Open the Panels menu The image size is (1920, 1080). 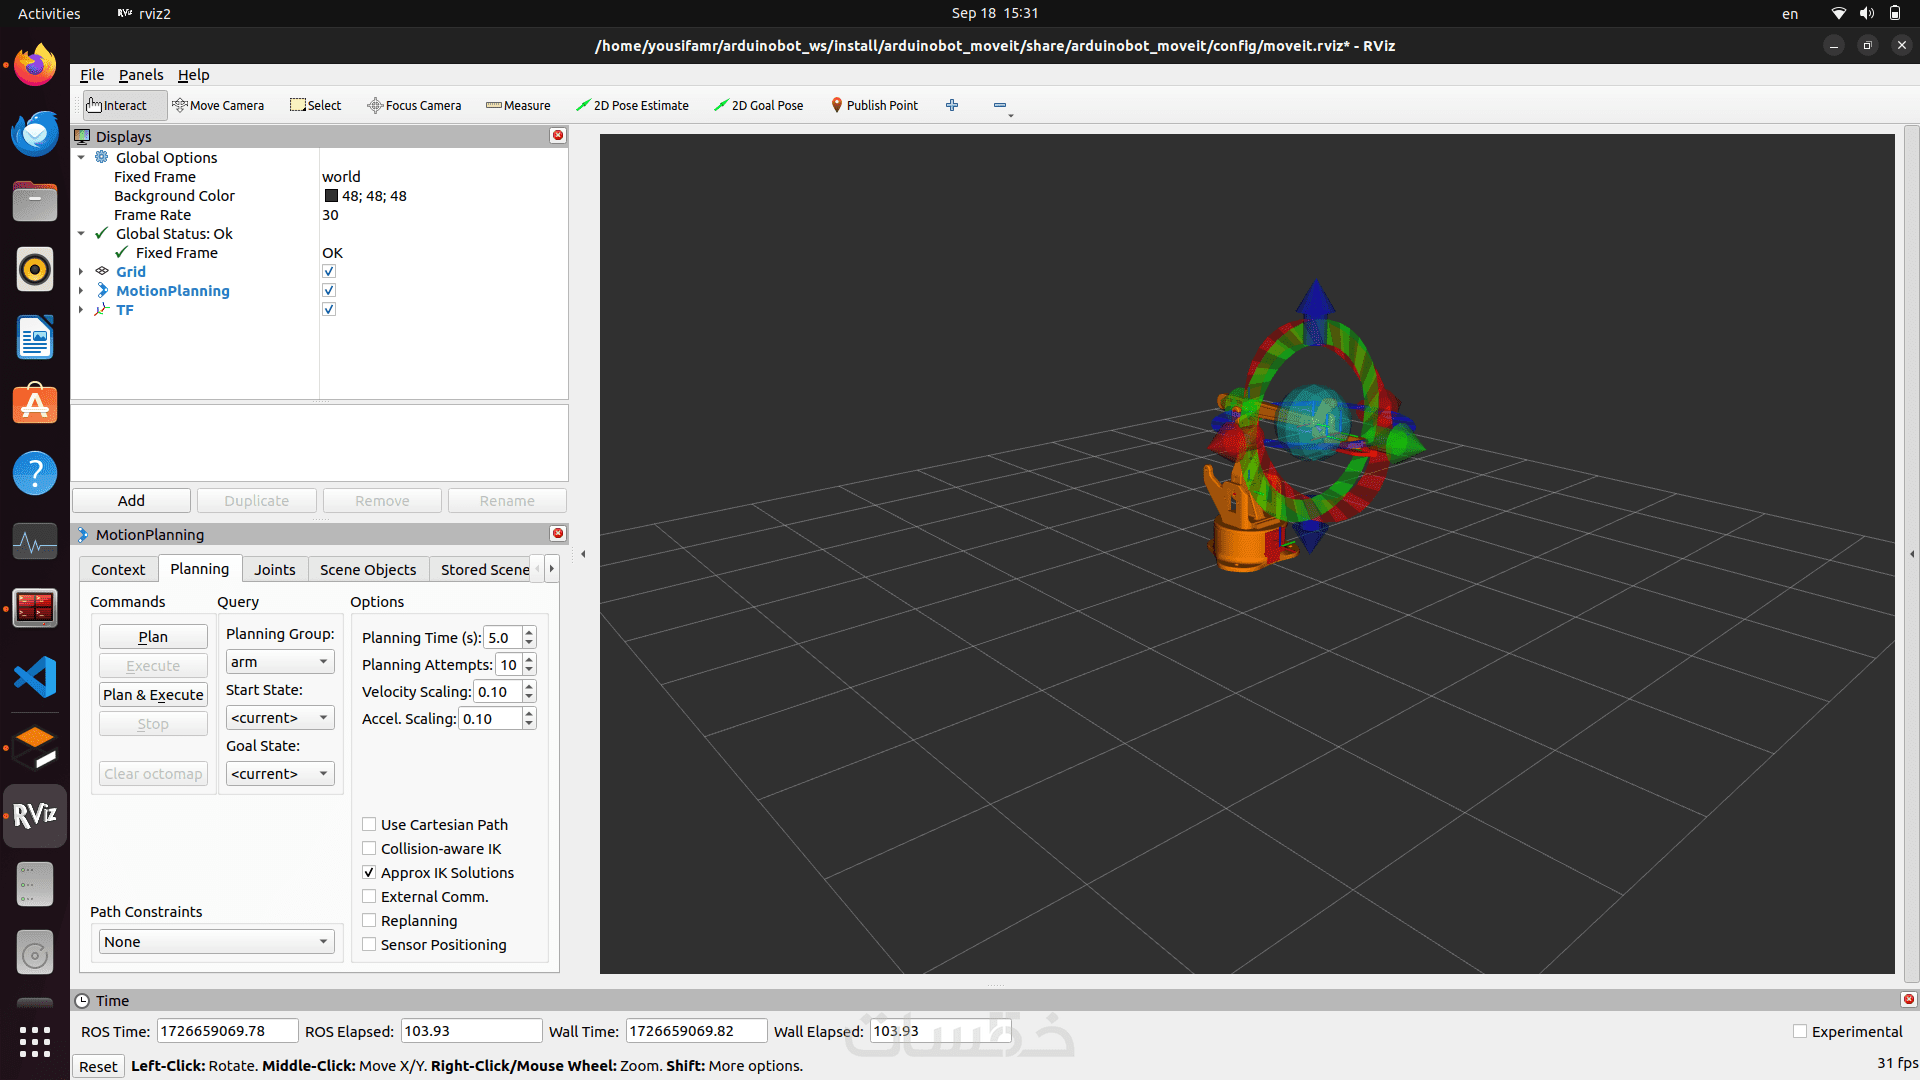(141, 75)
